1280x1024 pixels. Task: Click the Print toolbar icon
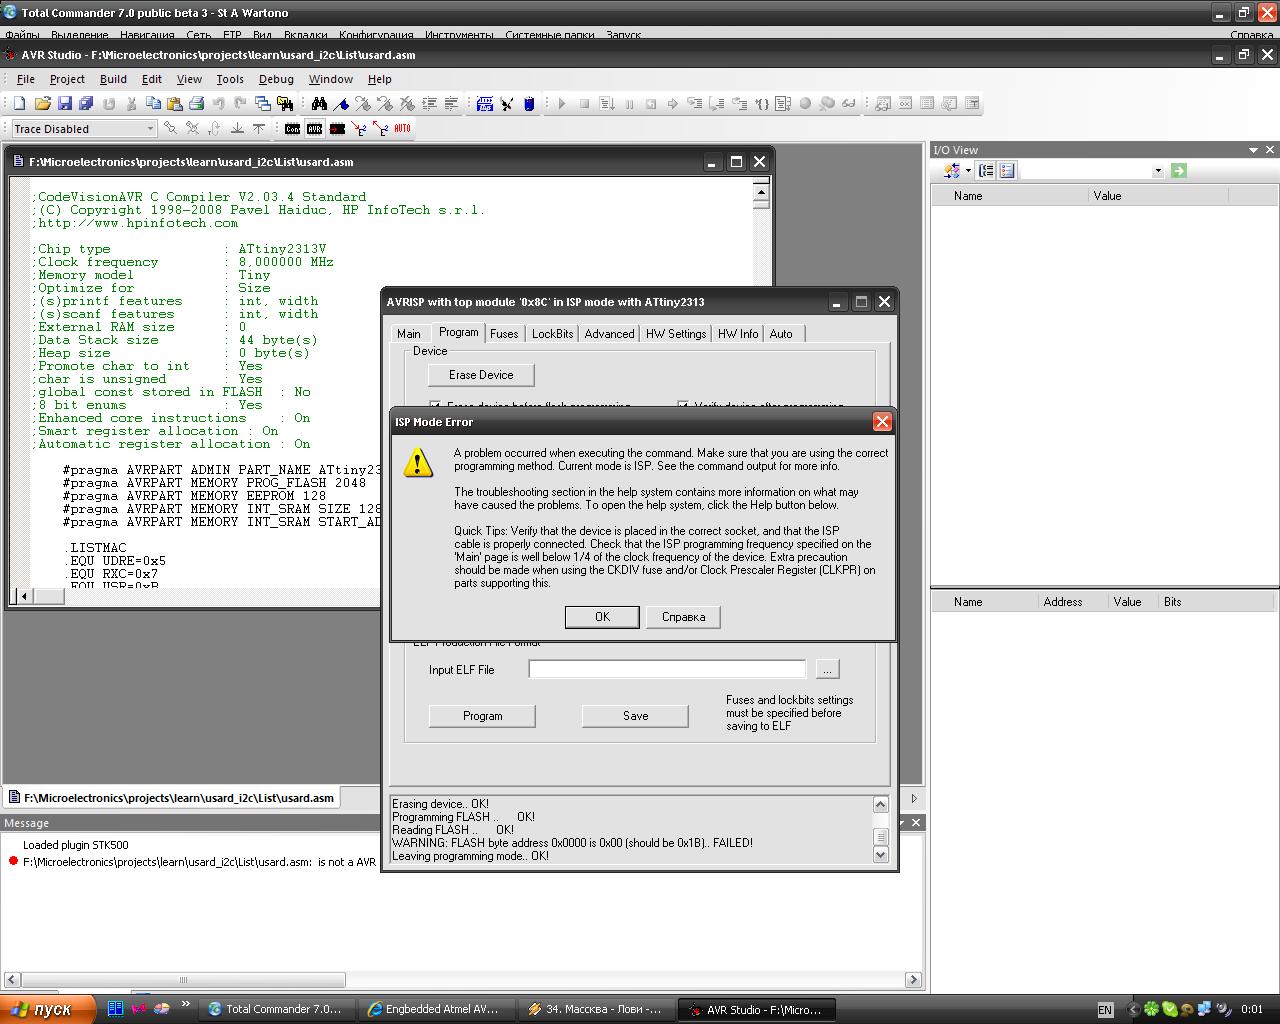point(197,103)
